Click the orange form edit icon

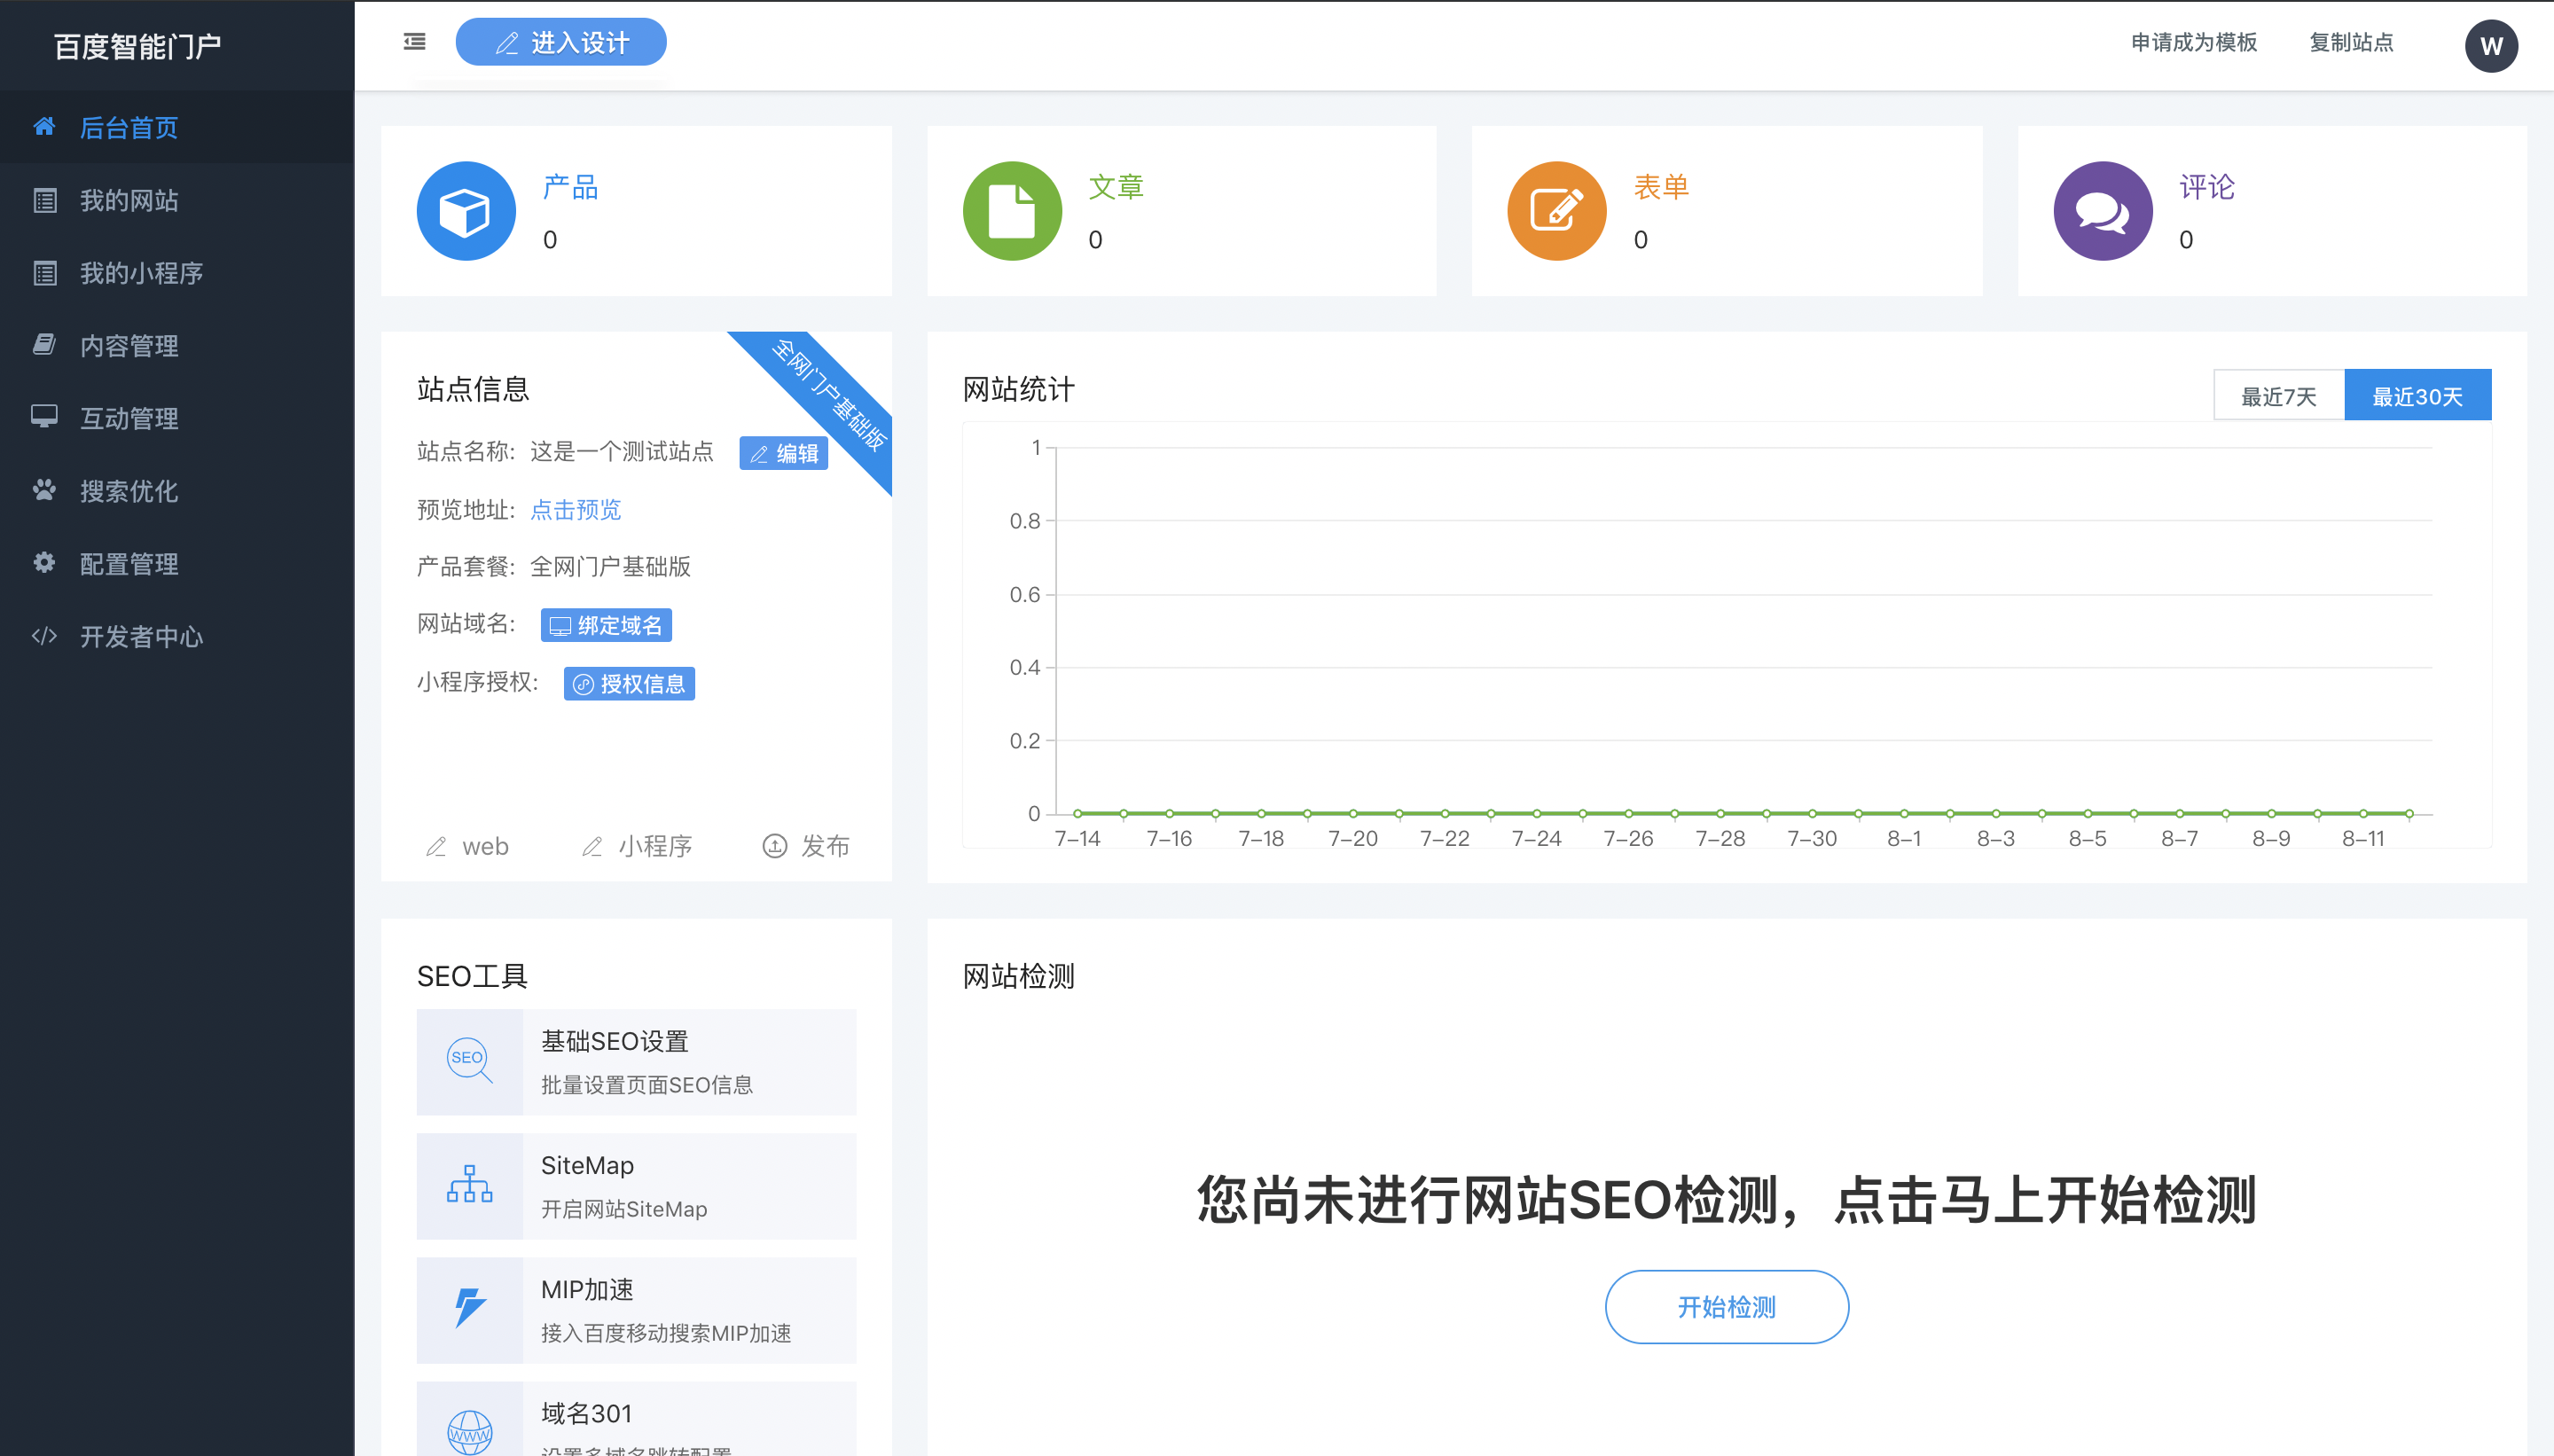[x=1557, y=211]
